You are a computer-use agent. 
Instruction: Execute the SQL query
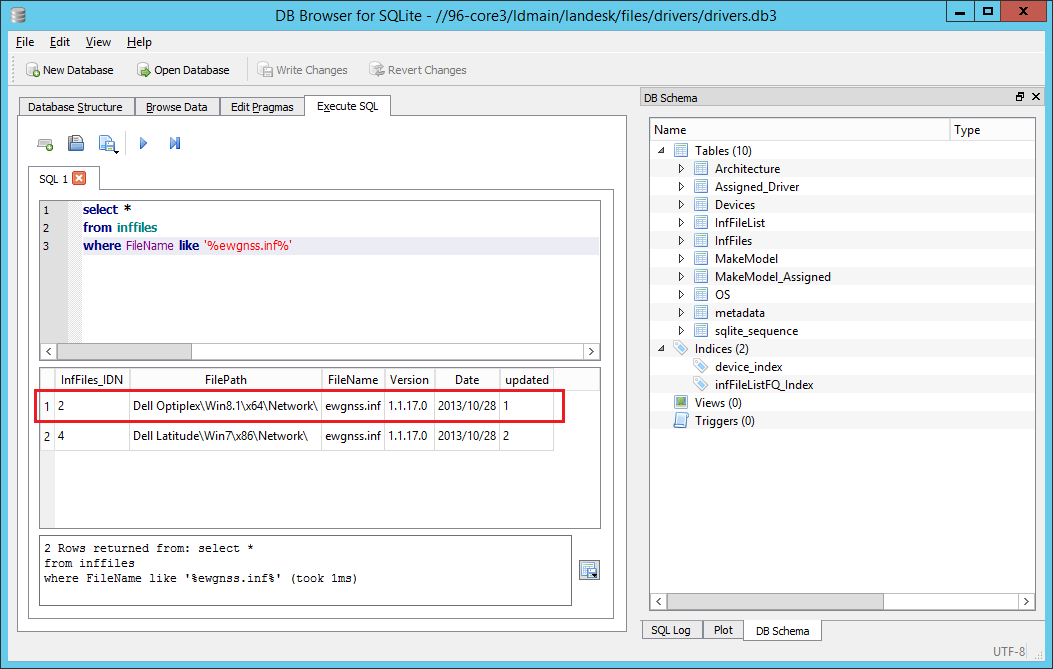tap(142, 143)
